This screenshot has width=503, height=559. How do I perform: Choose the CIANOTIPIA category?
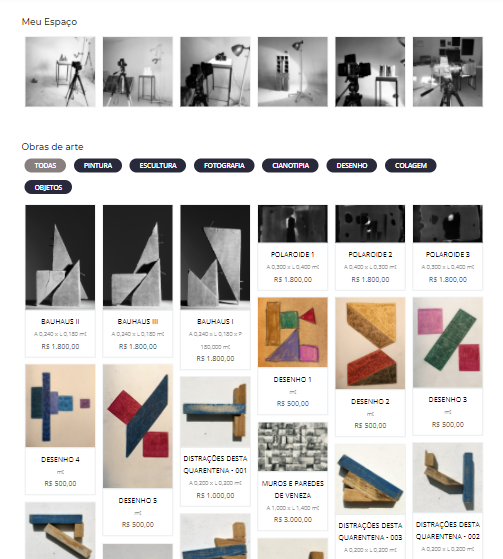click(290, 165)
